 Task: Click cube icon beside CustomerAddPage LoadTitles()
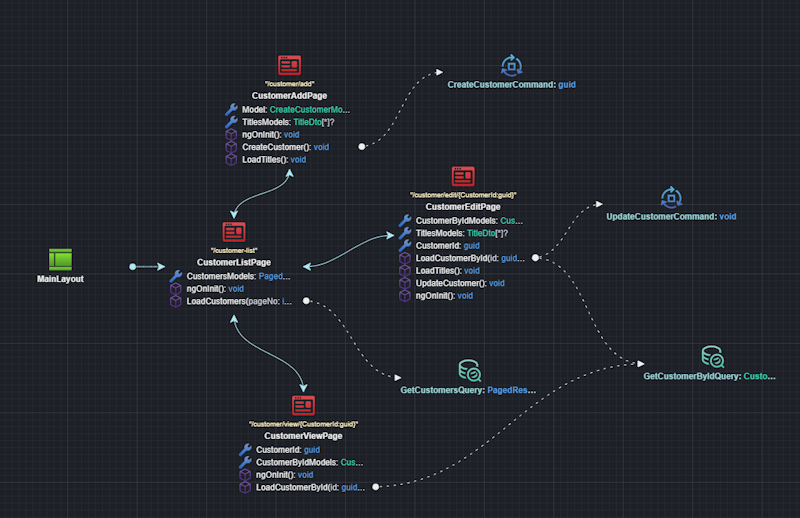(231, 159)
